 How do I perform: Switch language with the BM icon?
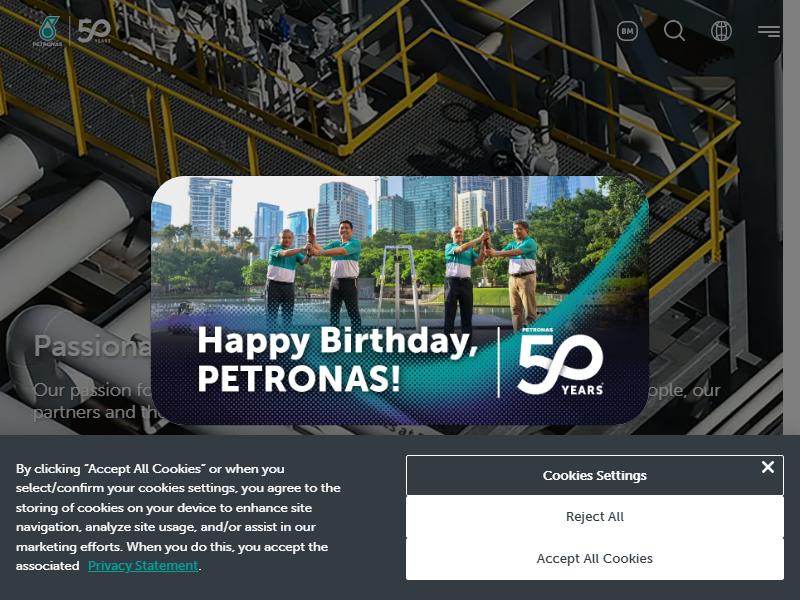(x=627, y=31)
